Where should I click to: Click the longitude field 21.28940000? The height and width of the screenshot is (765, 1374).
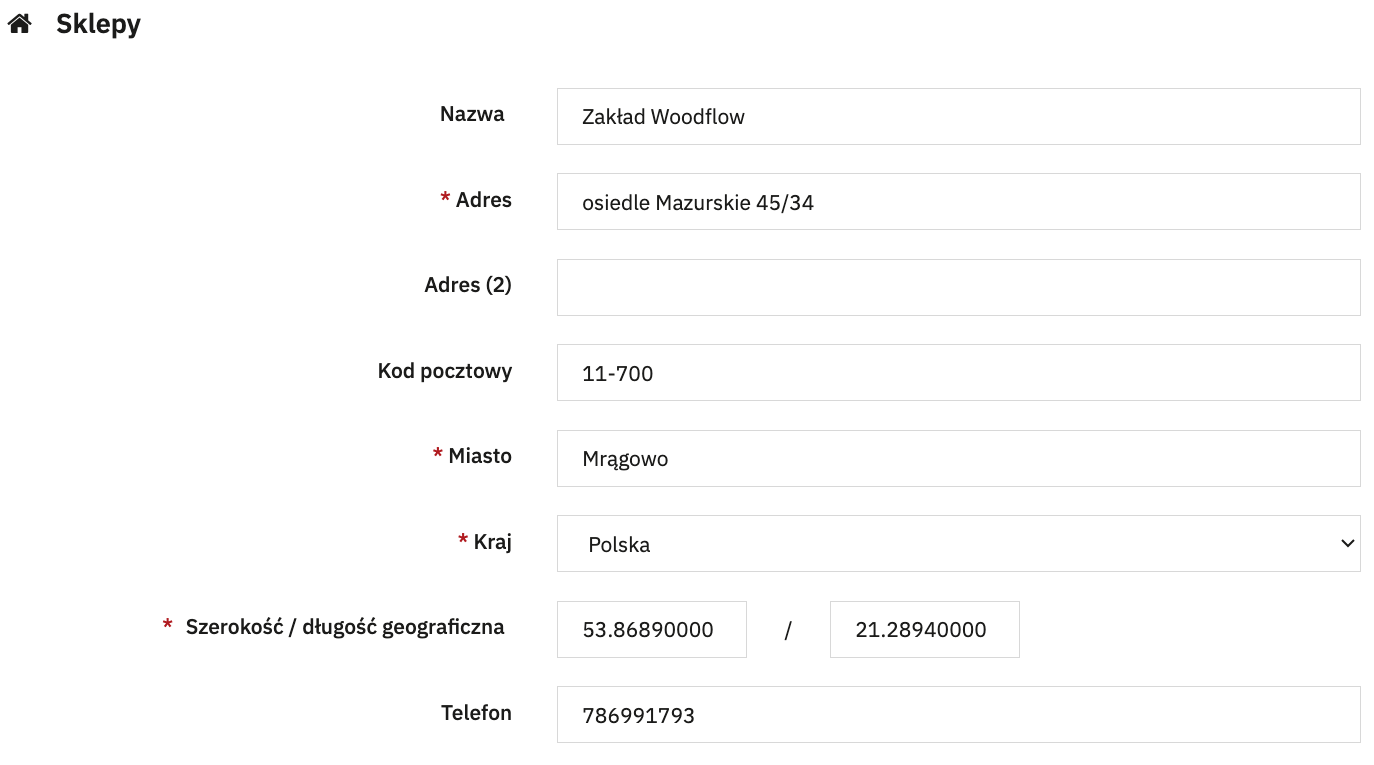pos(925,629)
